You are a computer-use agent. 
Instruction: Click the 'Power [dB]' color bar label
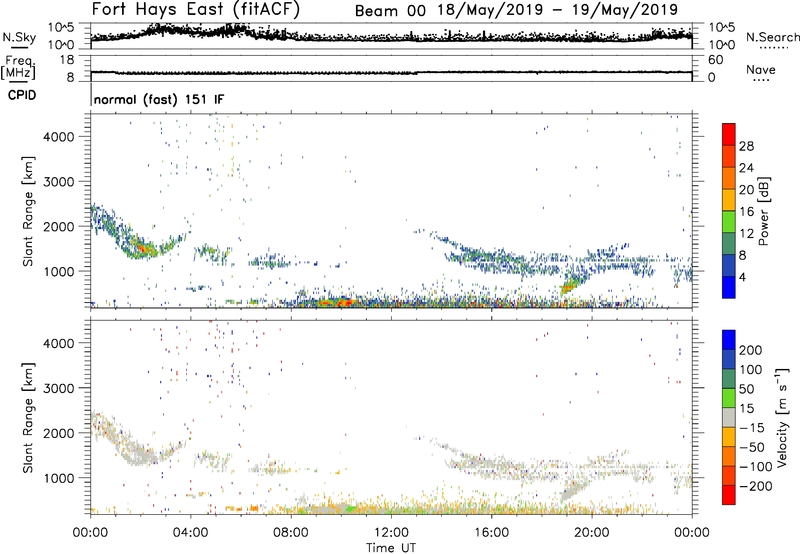764,211
